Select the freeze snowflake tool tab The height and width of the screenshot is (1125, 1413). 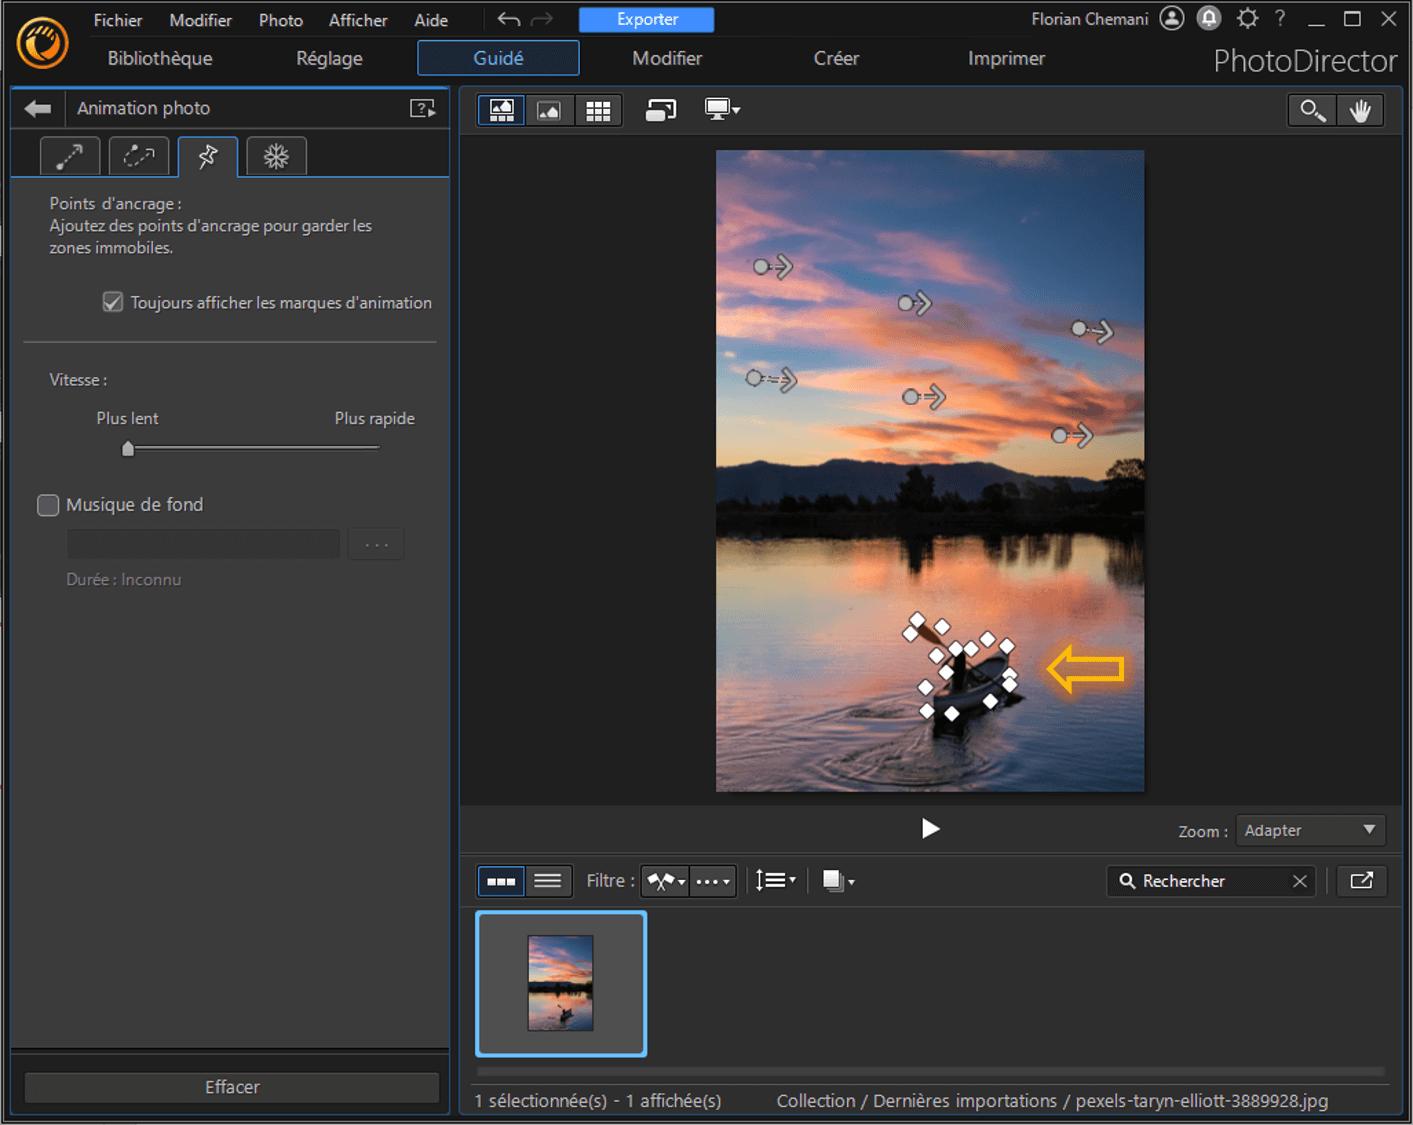coord(276,156)
